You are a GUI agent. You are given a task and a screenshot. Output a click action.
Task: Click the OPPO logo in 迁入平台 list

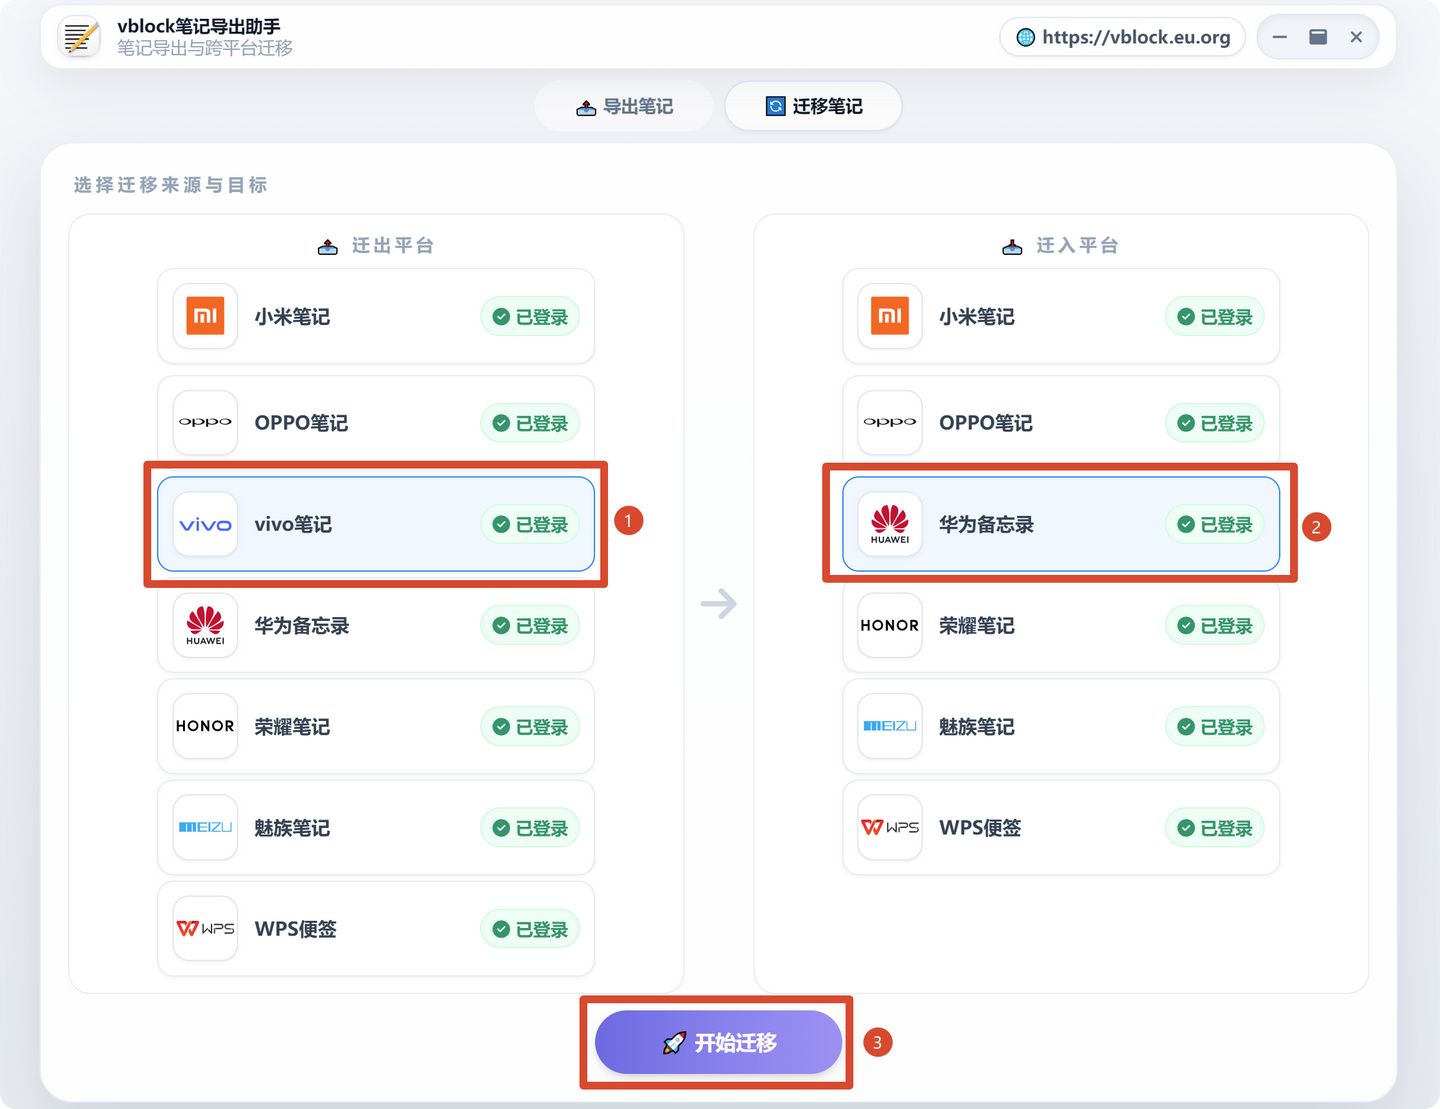coord(890,422)
